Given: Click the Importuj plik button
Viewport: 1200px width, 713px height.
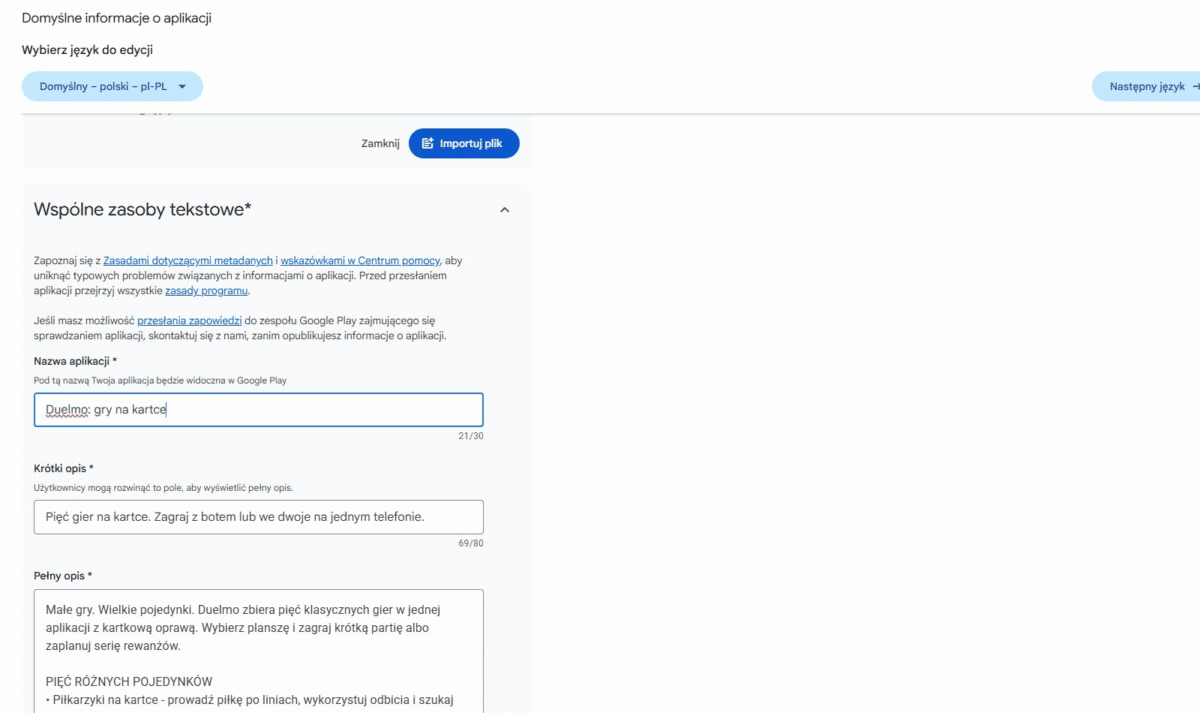Looking at the screenshot, I should click(464, 144).
